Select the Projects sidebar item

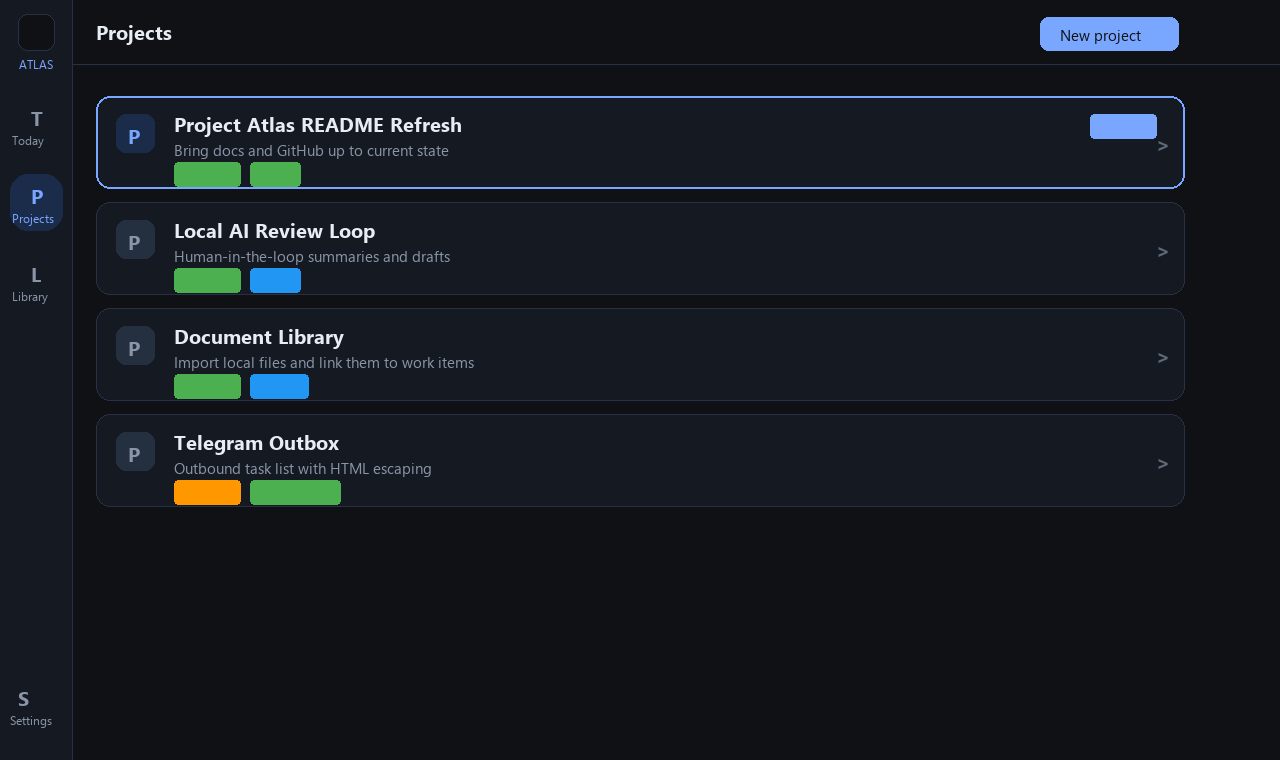click(36, 203)
